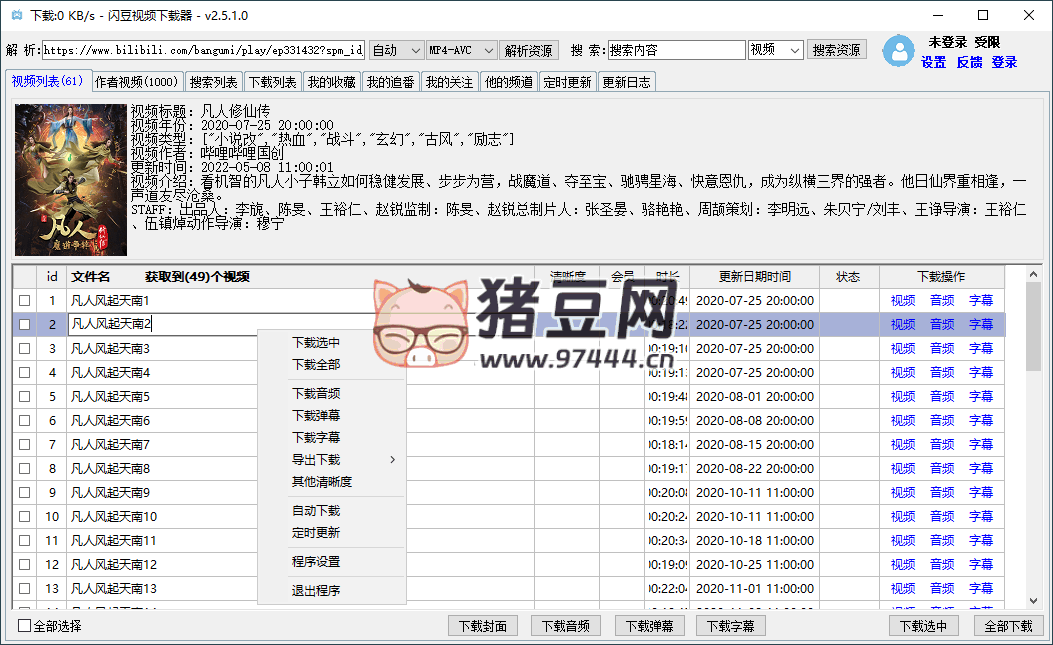Select 程序设置 from the context menu
1053x645 pixels.
point(316,562)
